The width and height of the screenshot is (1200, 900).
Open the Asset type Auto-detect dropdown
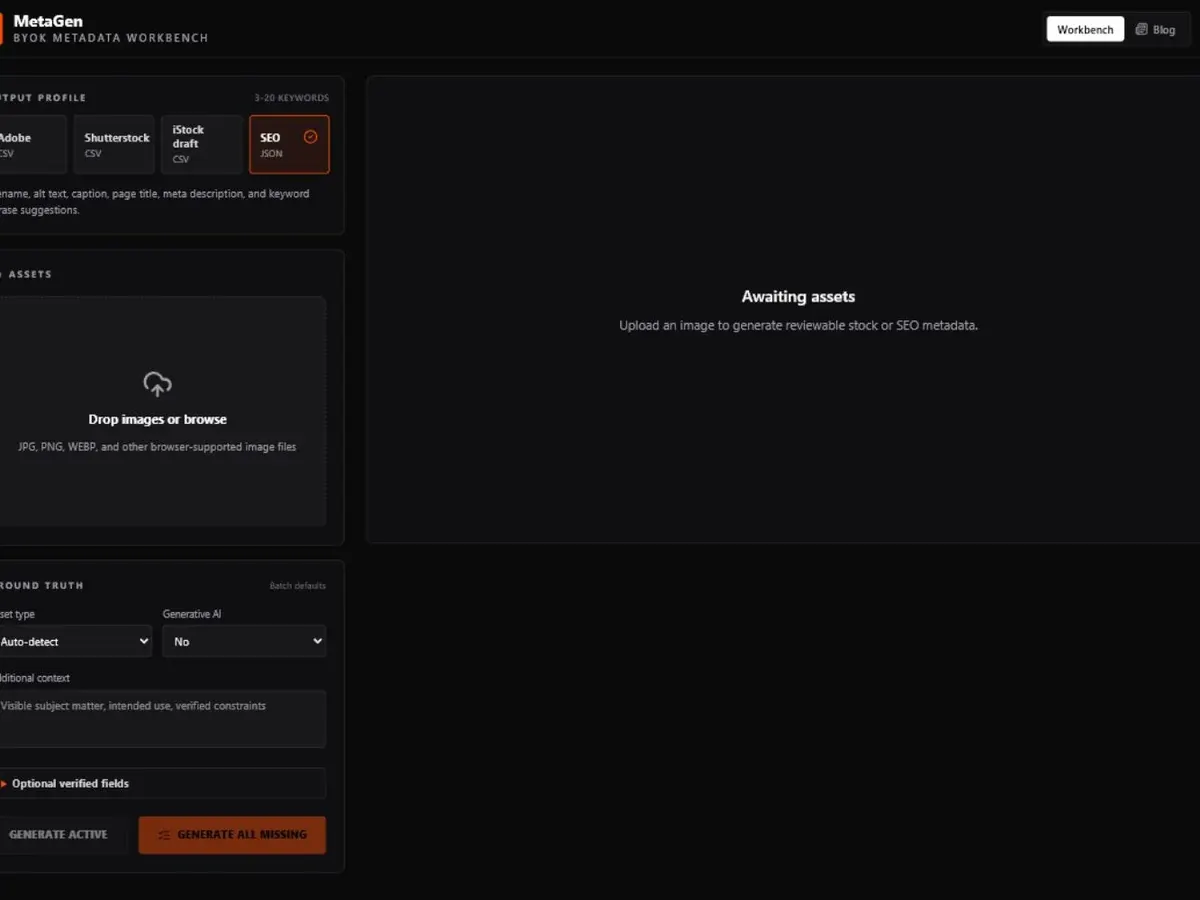75,641
